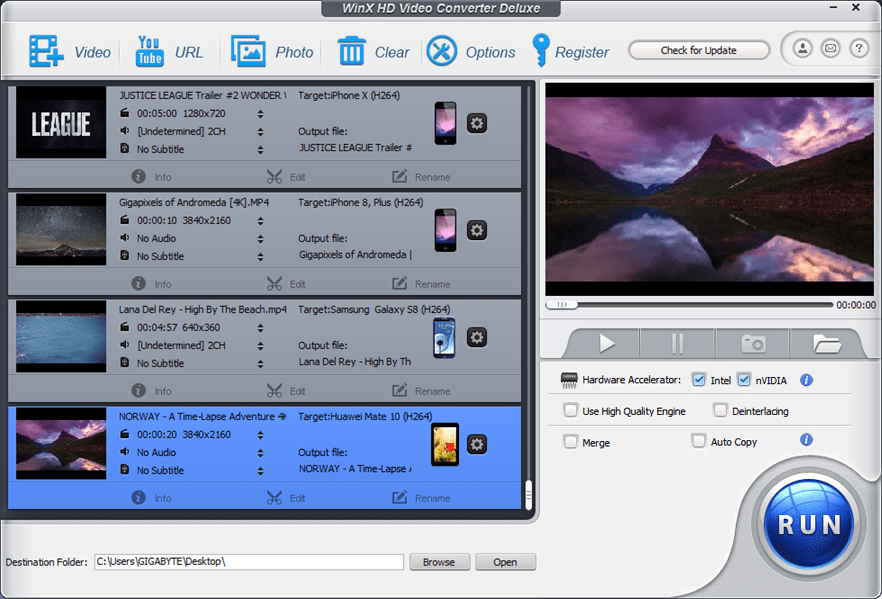Click Edit under NORWAY Time-Lapse video
882x599 pixels.
click(286, 498)
